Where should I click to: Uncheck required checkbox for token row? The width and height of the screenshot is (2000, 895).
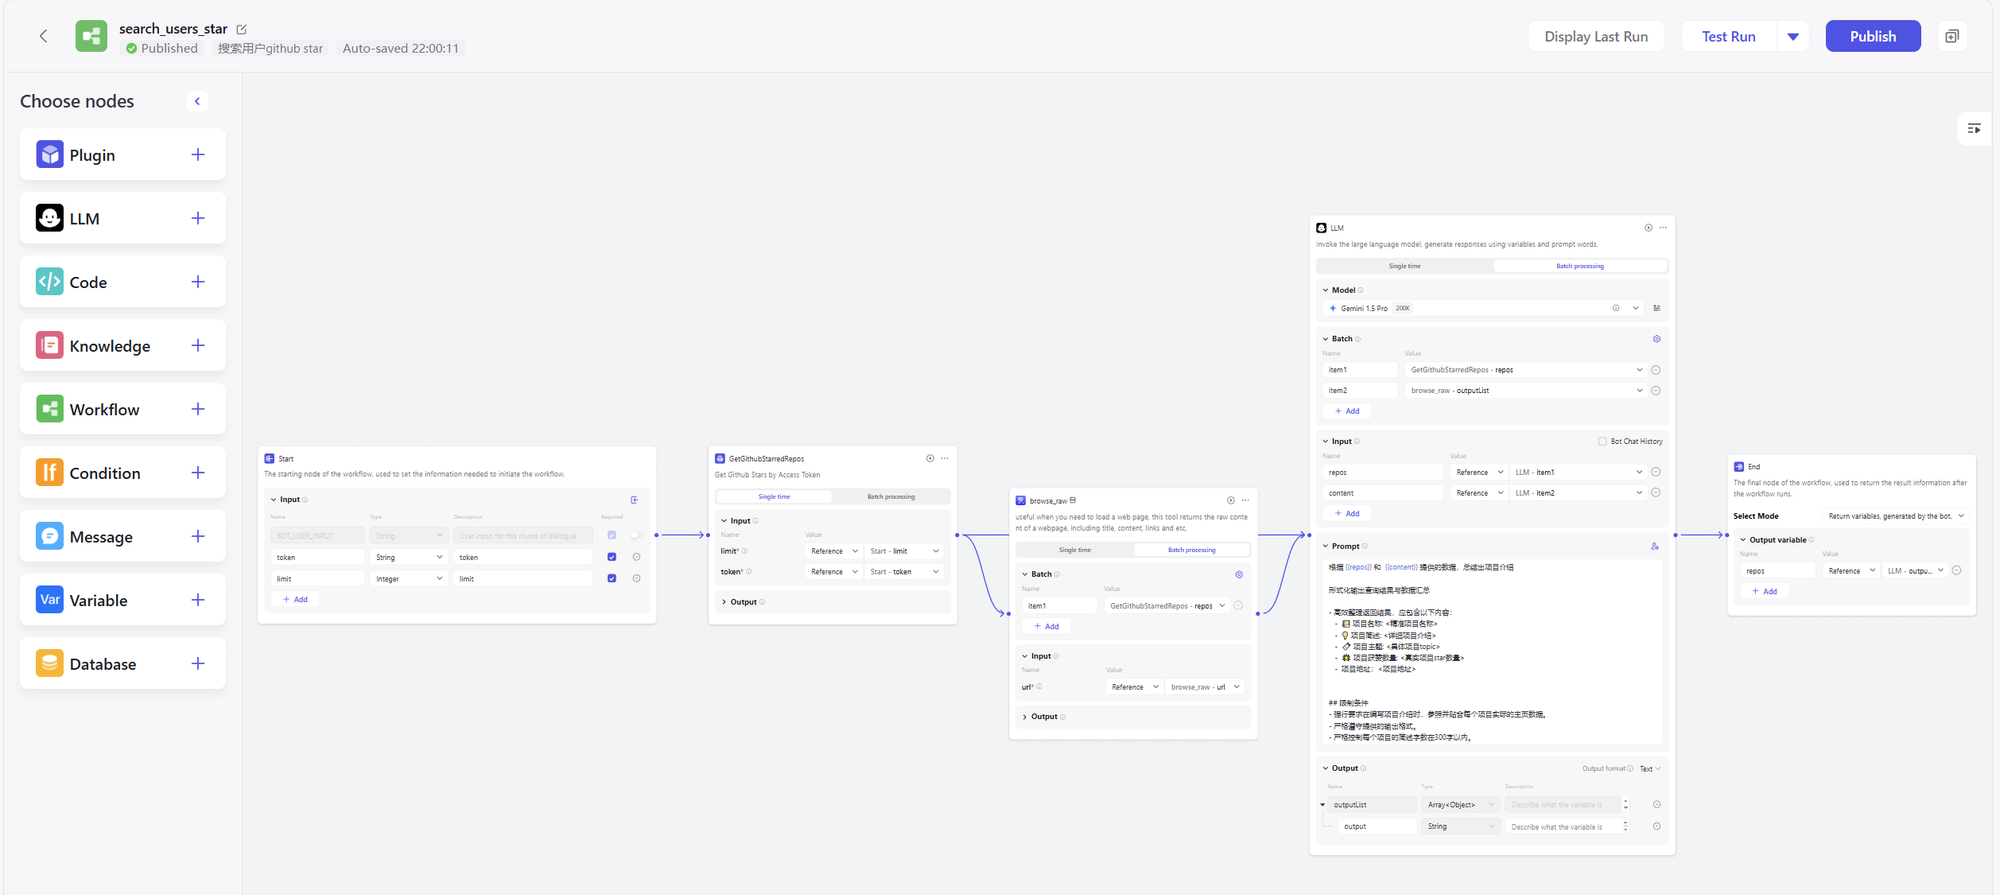pyautogui.click(x=612, y=557)
